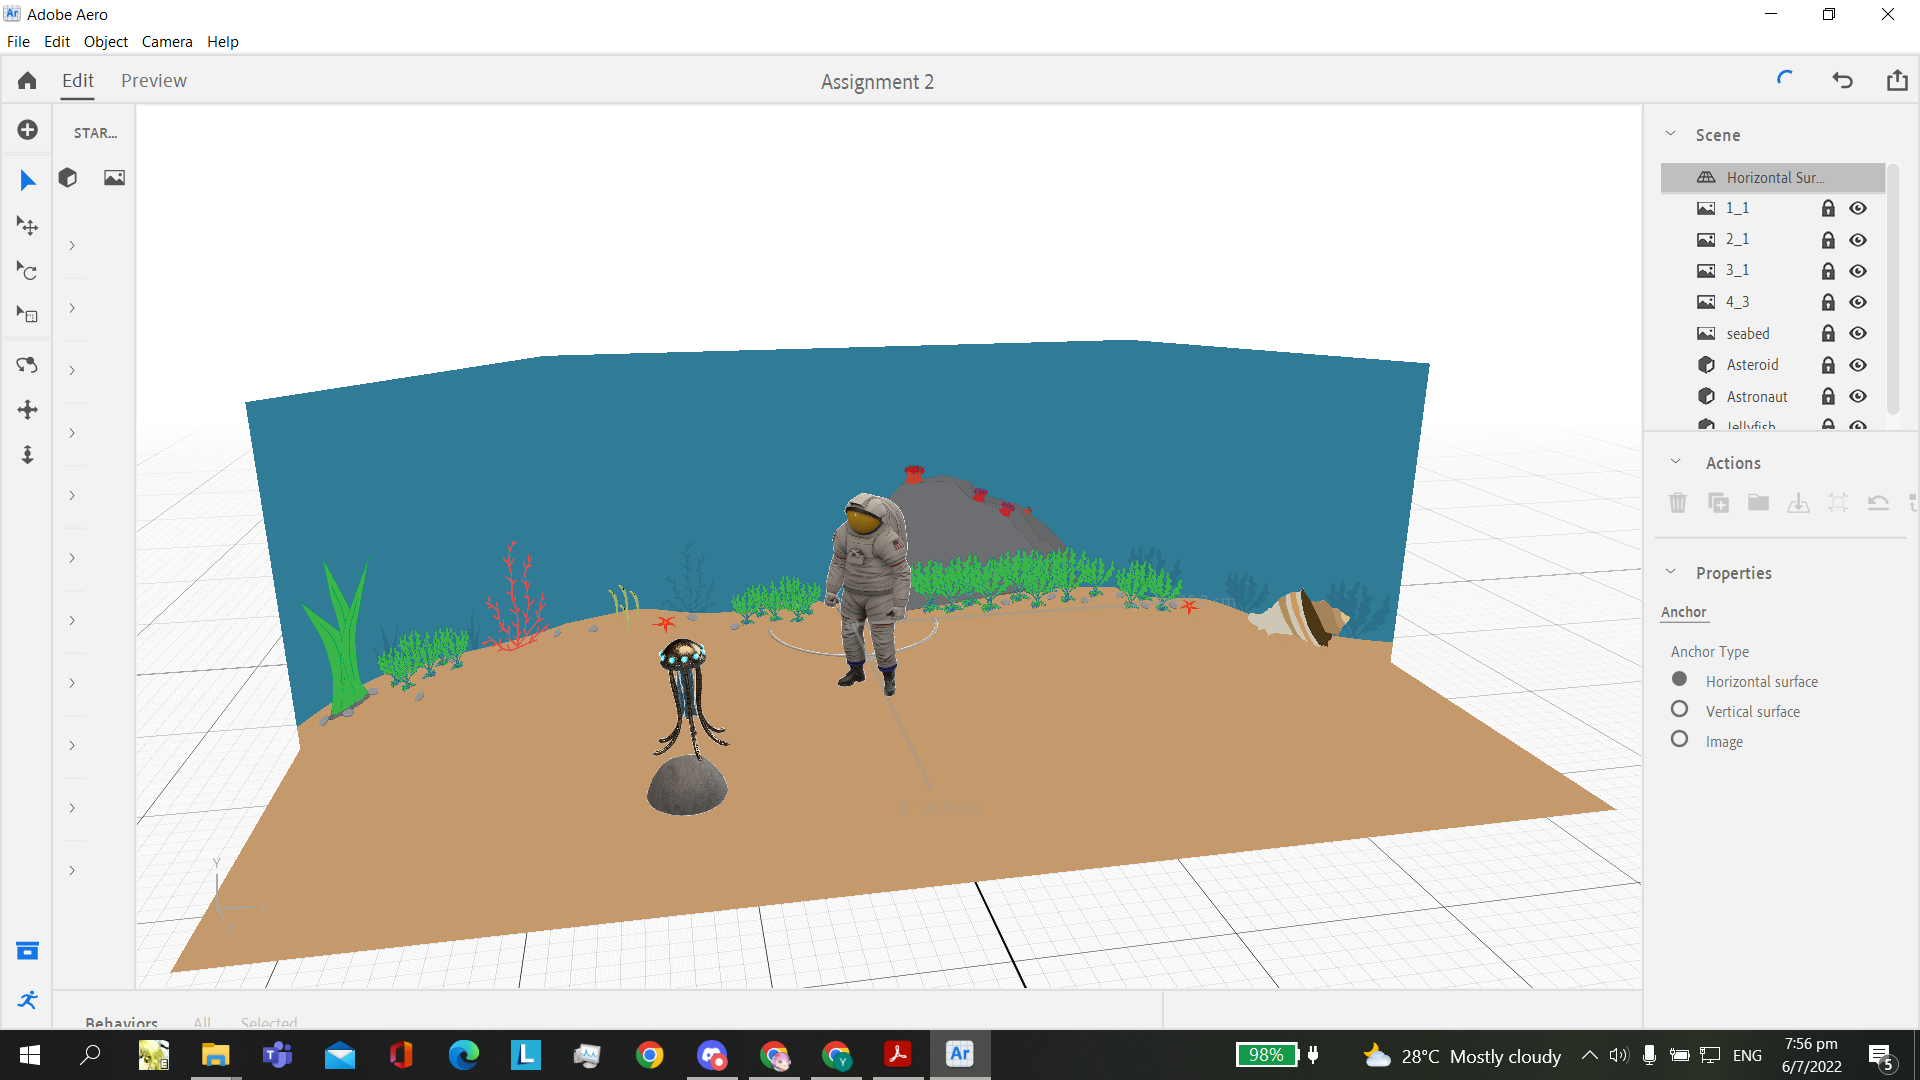
Task: Select the Move tool in left toolbar
Action: point(27,226)
